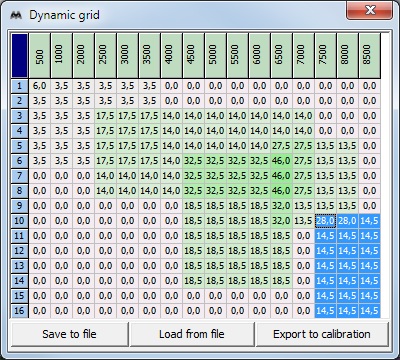Click the 6,0 cell in row 1
This screenshot has height=360, width=400.
click(x=40, y=86)
